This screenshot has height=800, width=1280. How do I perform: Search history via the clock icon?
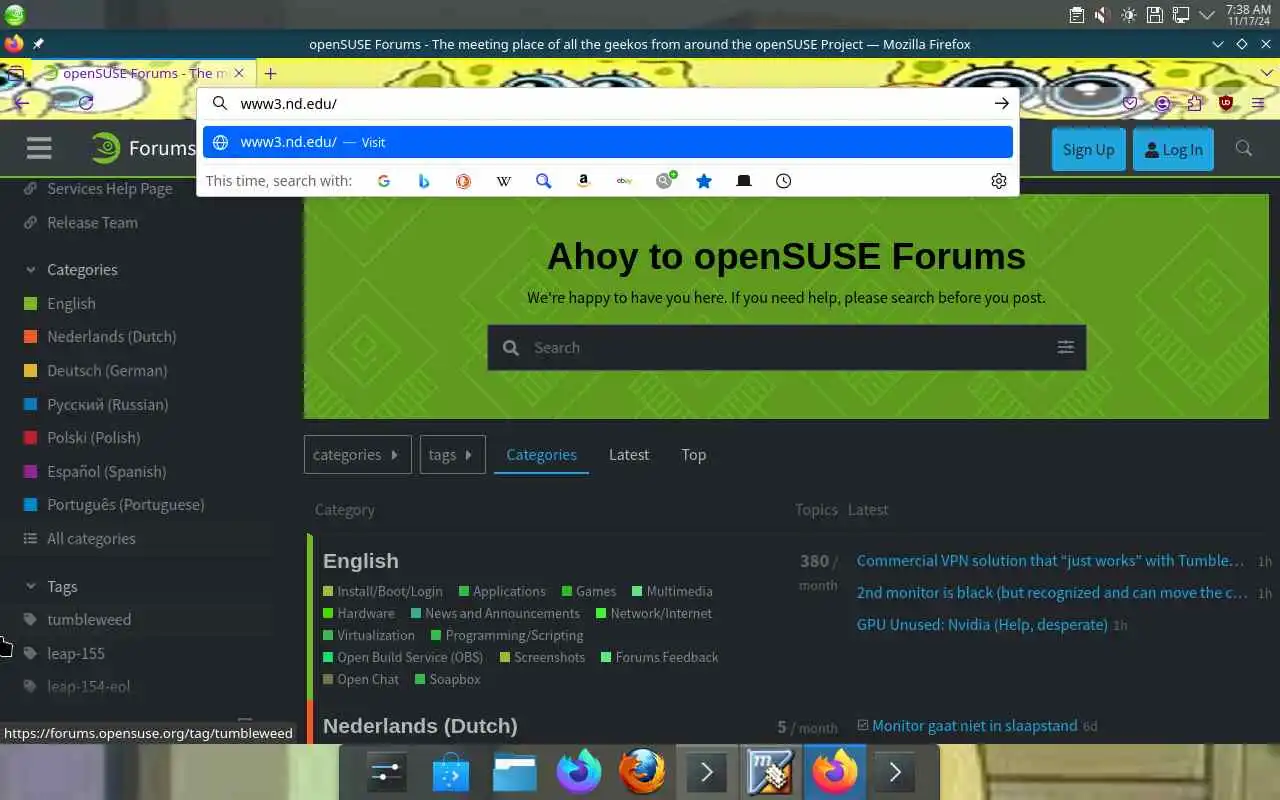(784, 181)
